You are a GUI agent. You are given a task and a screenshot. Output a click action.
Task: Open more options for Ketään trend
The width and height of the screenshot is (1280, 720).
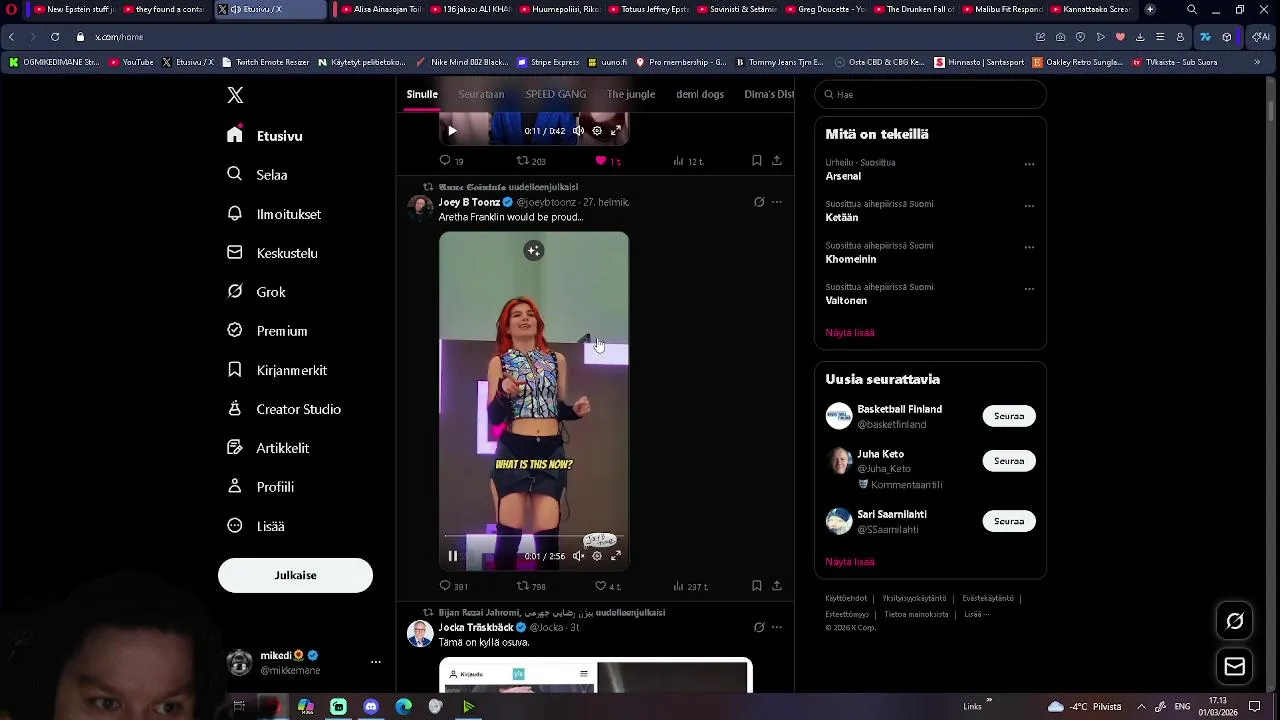pos(1029,206)
